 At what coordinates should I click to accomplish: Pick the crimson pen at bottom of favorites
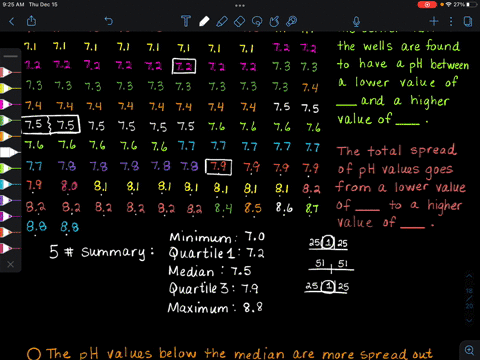coord(10,248)
